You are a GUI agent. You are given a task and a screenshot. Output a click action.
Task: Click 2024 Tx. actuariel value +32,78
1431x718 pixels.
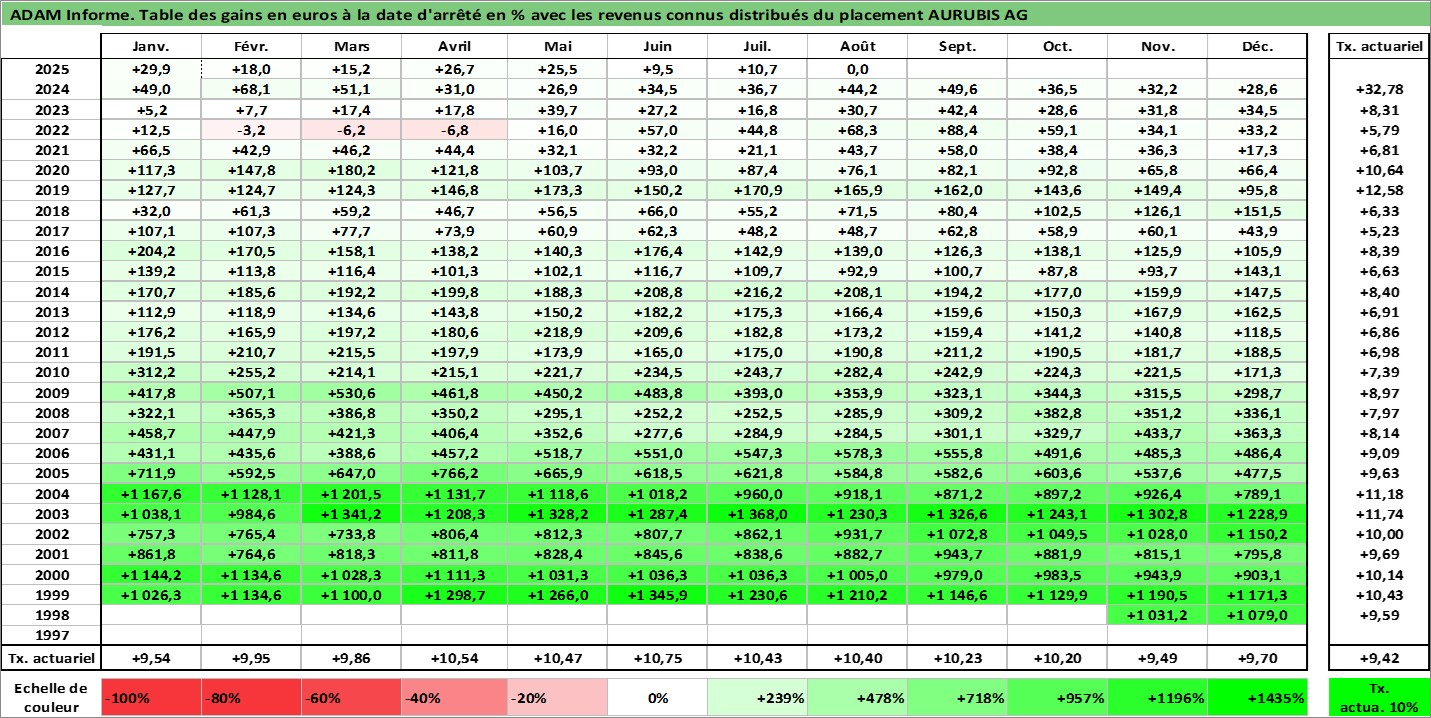click(x=1378, y=90)
